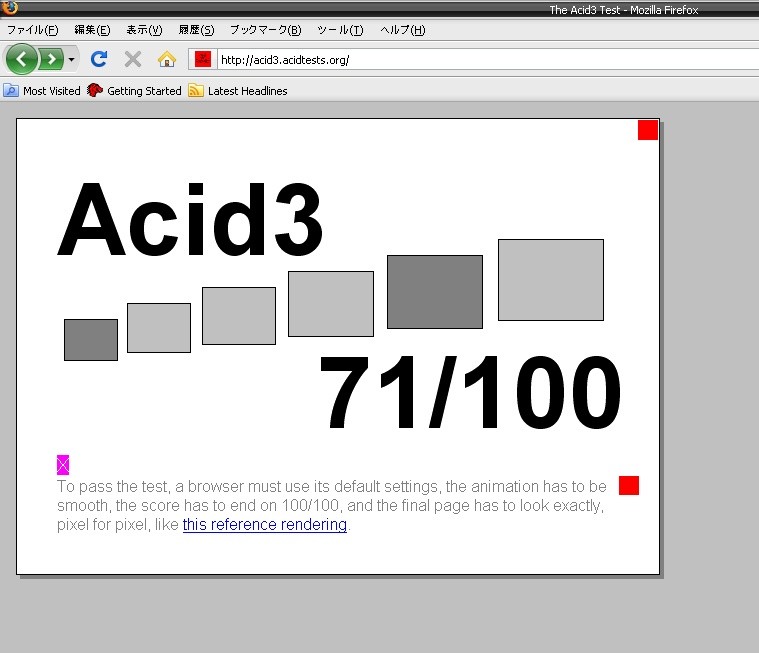Screen dimensions: 759x653
Task: Open the ファイル(F) menu
Action: (32, 30)
